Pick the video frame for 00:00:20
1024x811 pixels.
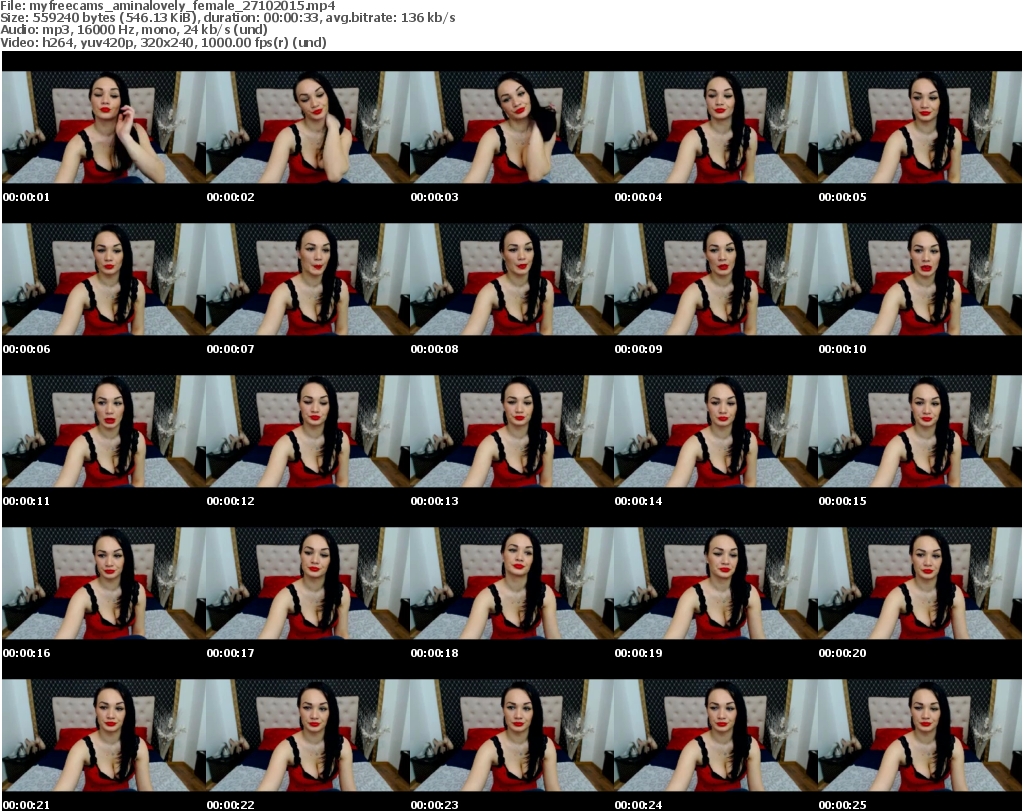[x=920, y=584]
